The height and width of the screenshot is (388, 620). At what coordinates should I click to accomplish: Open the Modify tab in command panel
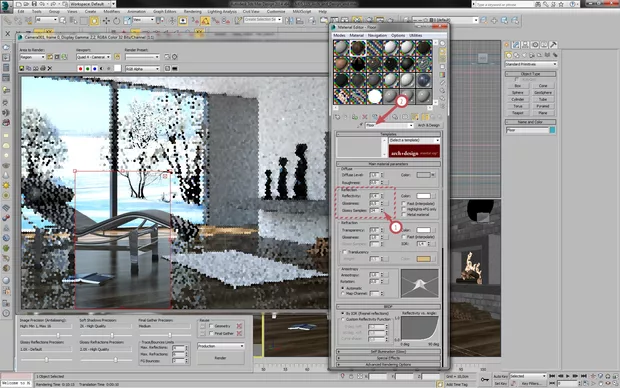[x=516, y=45]
